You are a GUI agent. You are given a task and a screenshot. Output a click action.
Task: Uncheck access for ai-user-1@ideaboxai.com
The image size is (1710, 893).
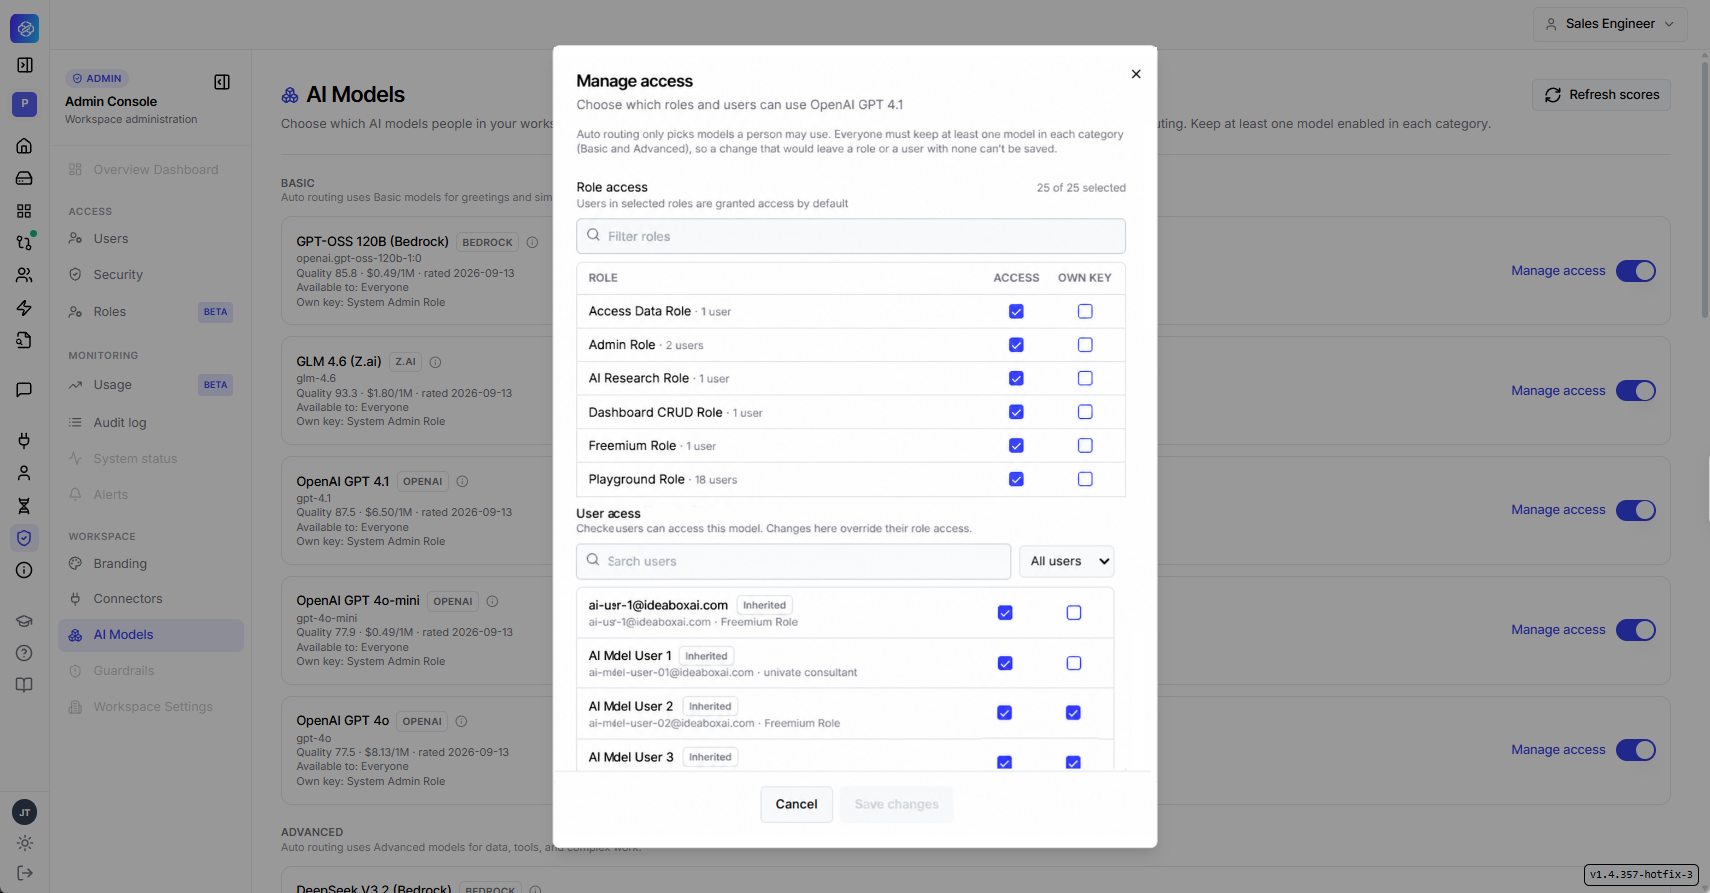pos(1005,613)
